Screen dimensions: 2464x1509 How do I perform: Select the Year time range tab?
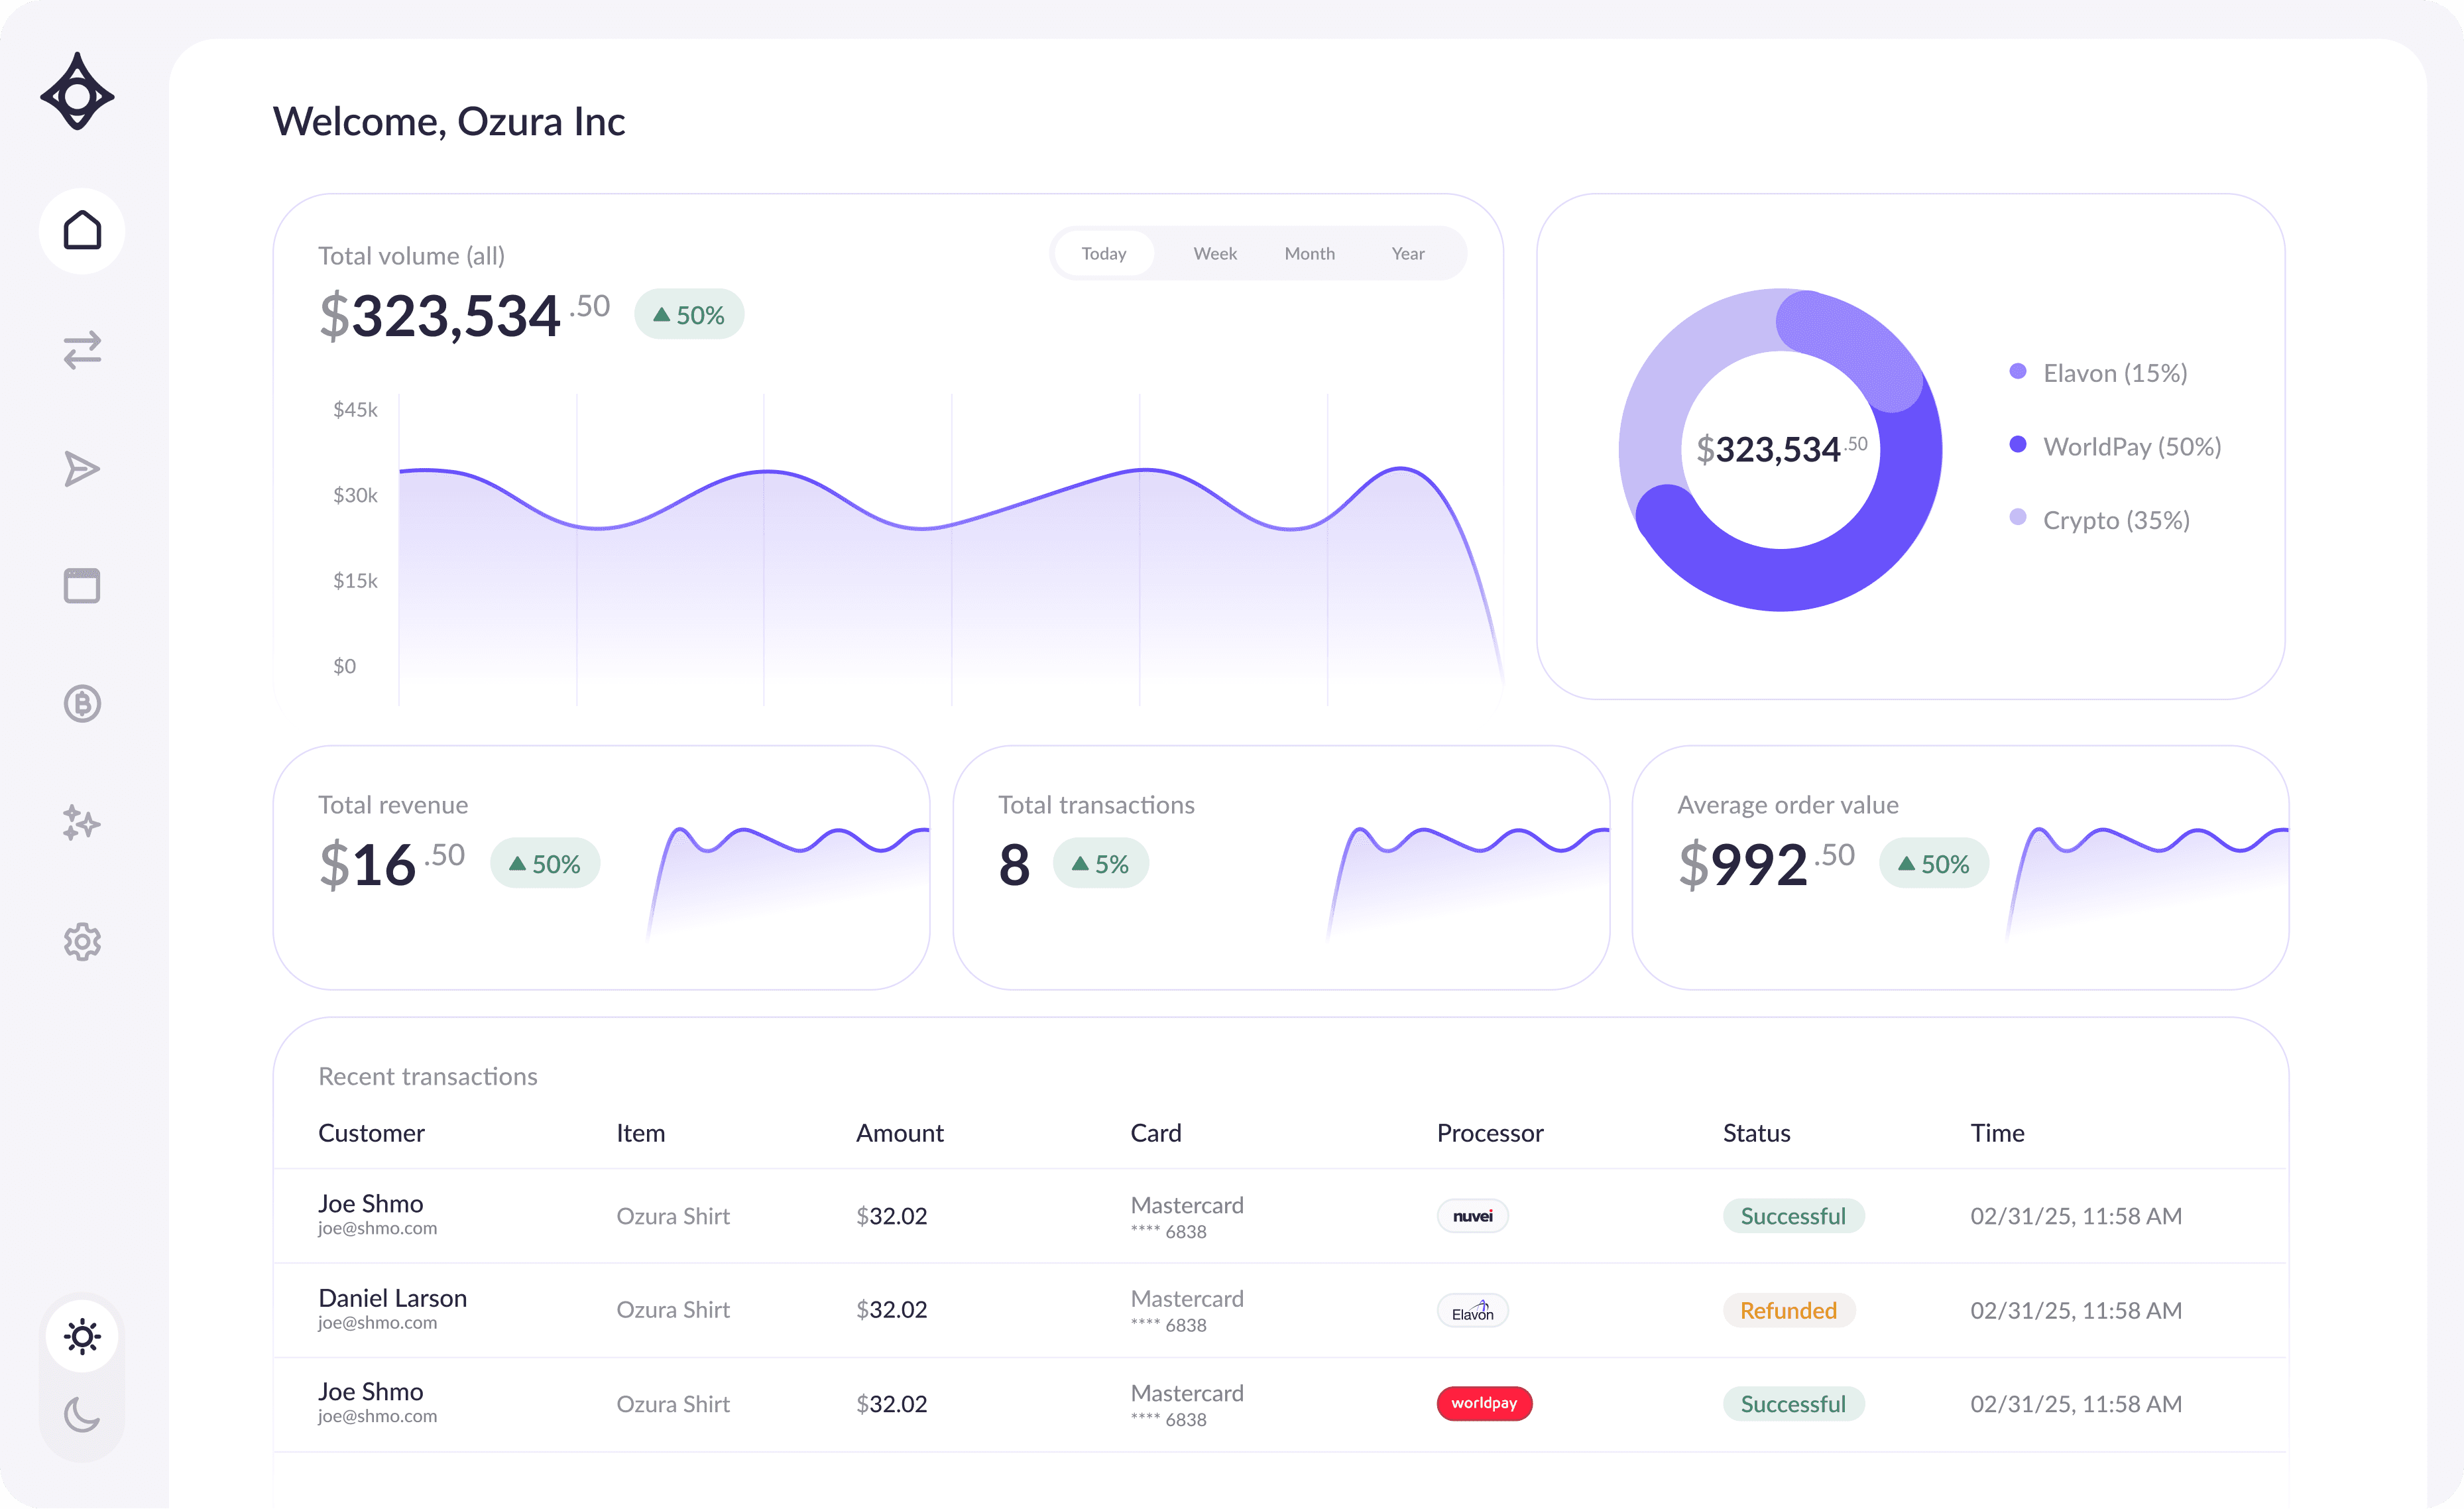point(1407,254)
